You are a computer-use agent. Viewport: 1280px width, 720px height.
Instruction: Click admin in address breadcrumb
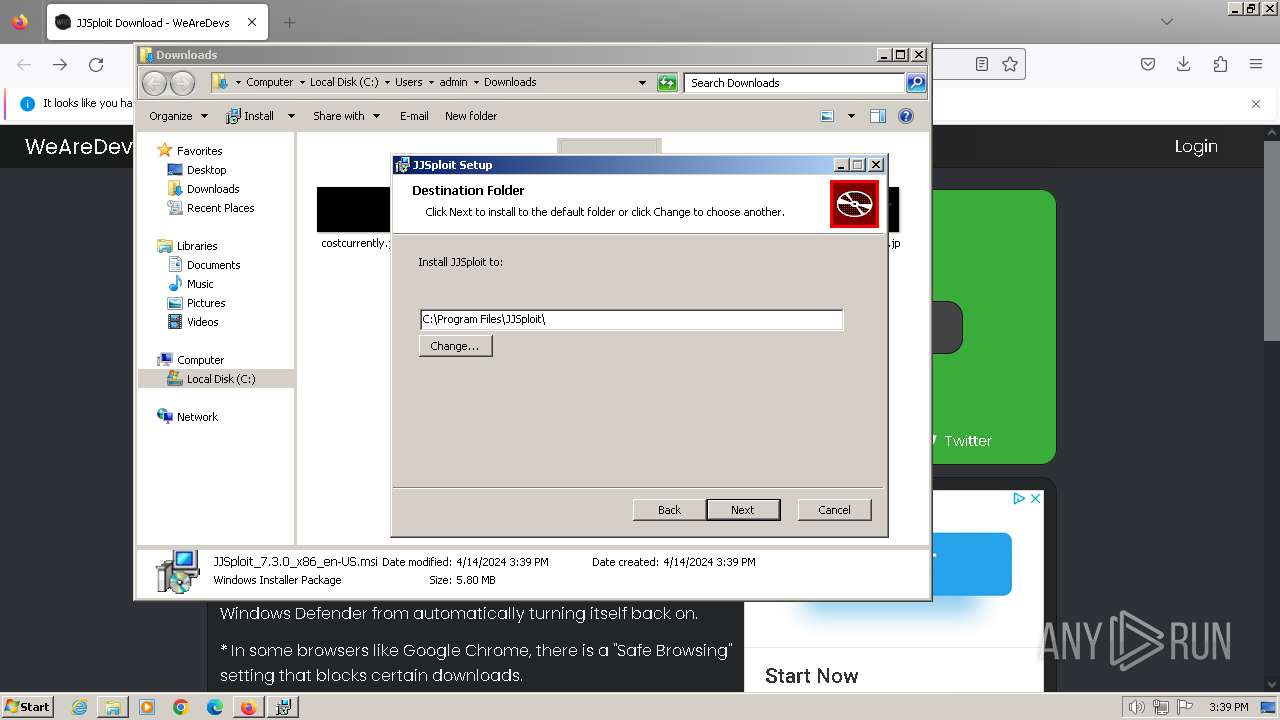tap(453, 83)
